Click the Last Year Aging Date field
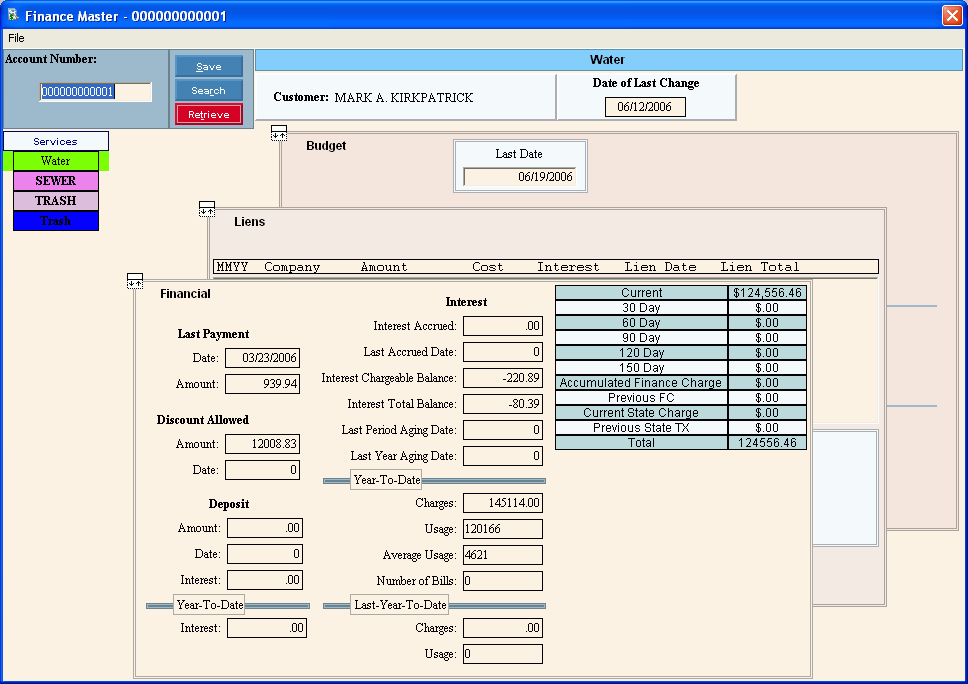The image size is (968, 684). (503, 456)
